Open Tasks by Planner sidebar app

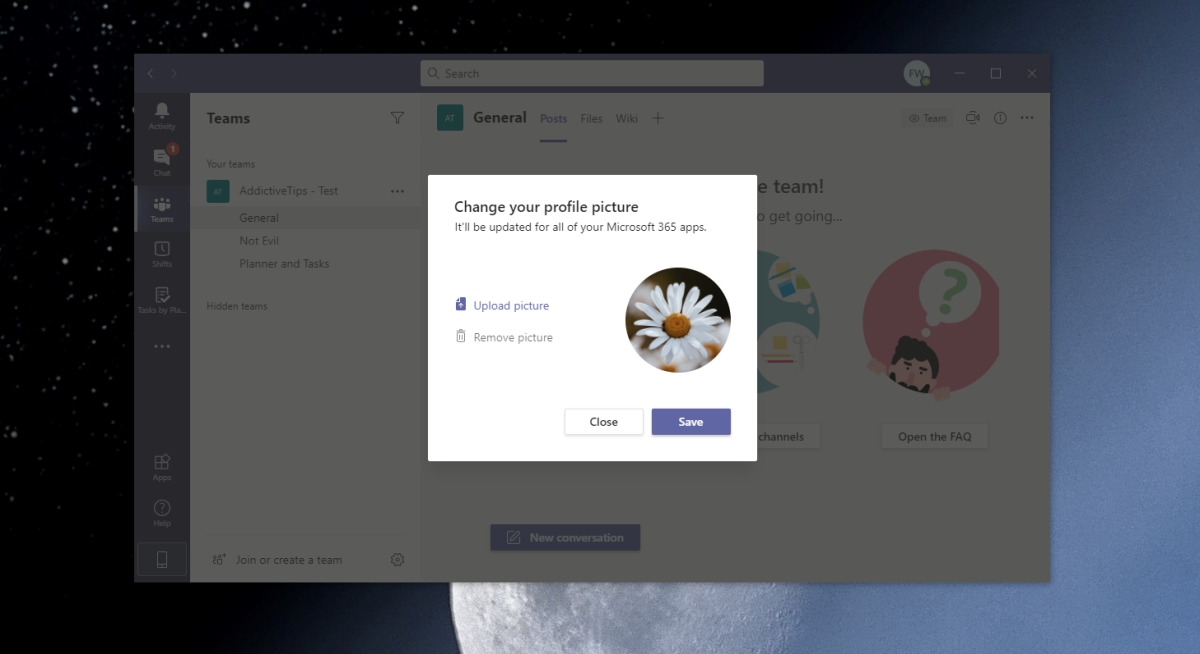pos(162,300)
